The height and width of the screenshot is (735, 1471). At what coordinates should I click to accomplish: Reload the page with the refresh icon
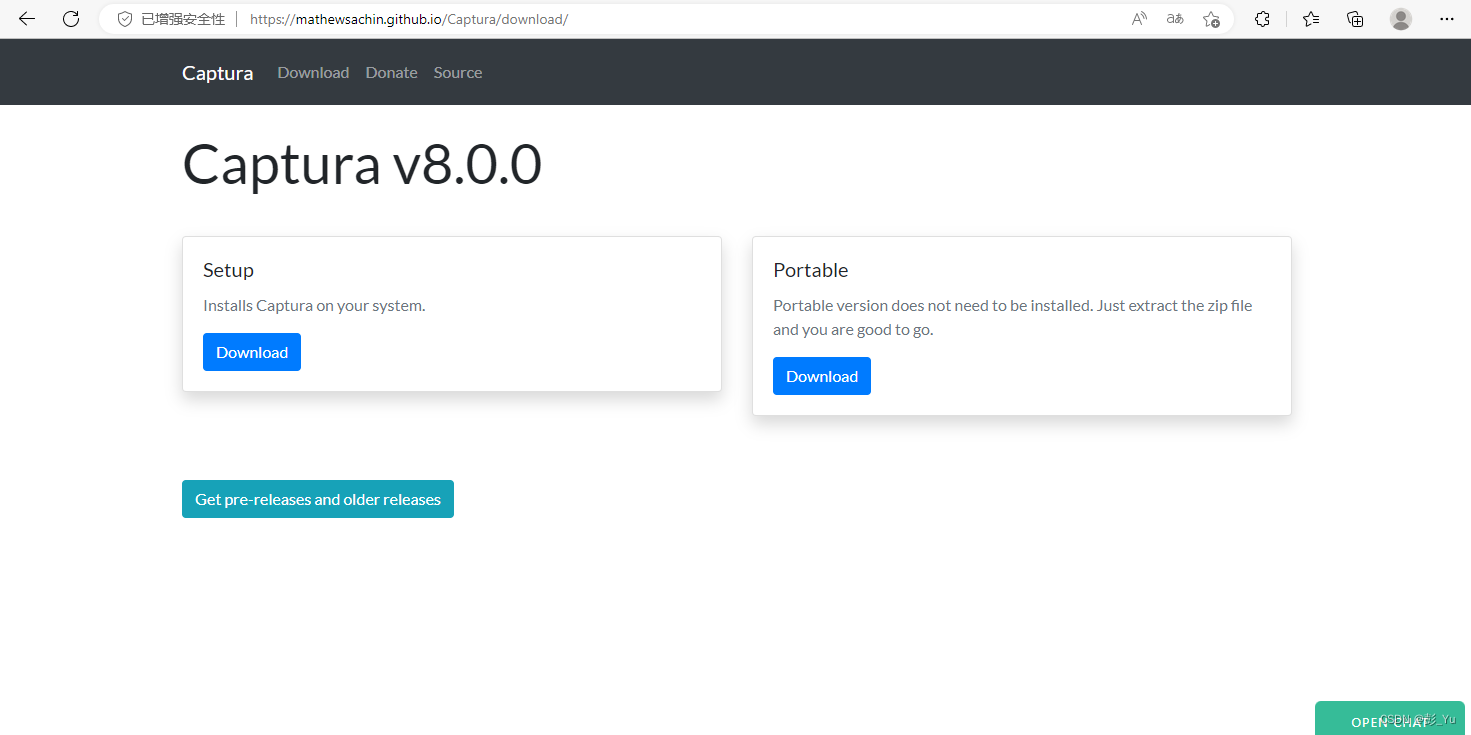tap(71, 19)
